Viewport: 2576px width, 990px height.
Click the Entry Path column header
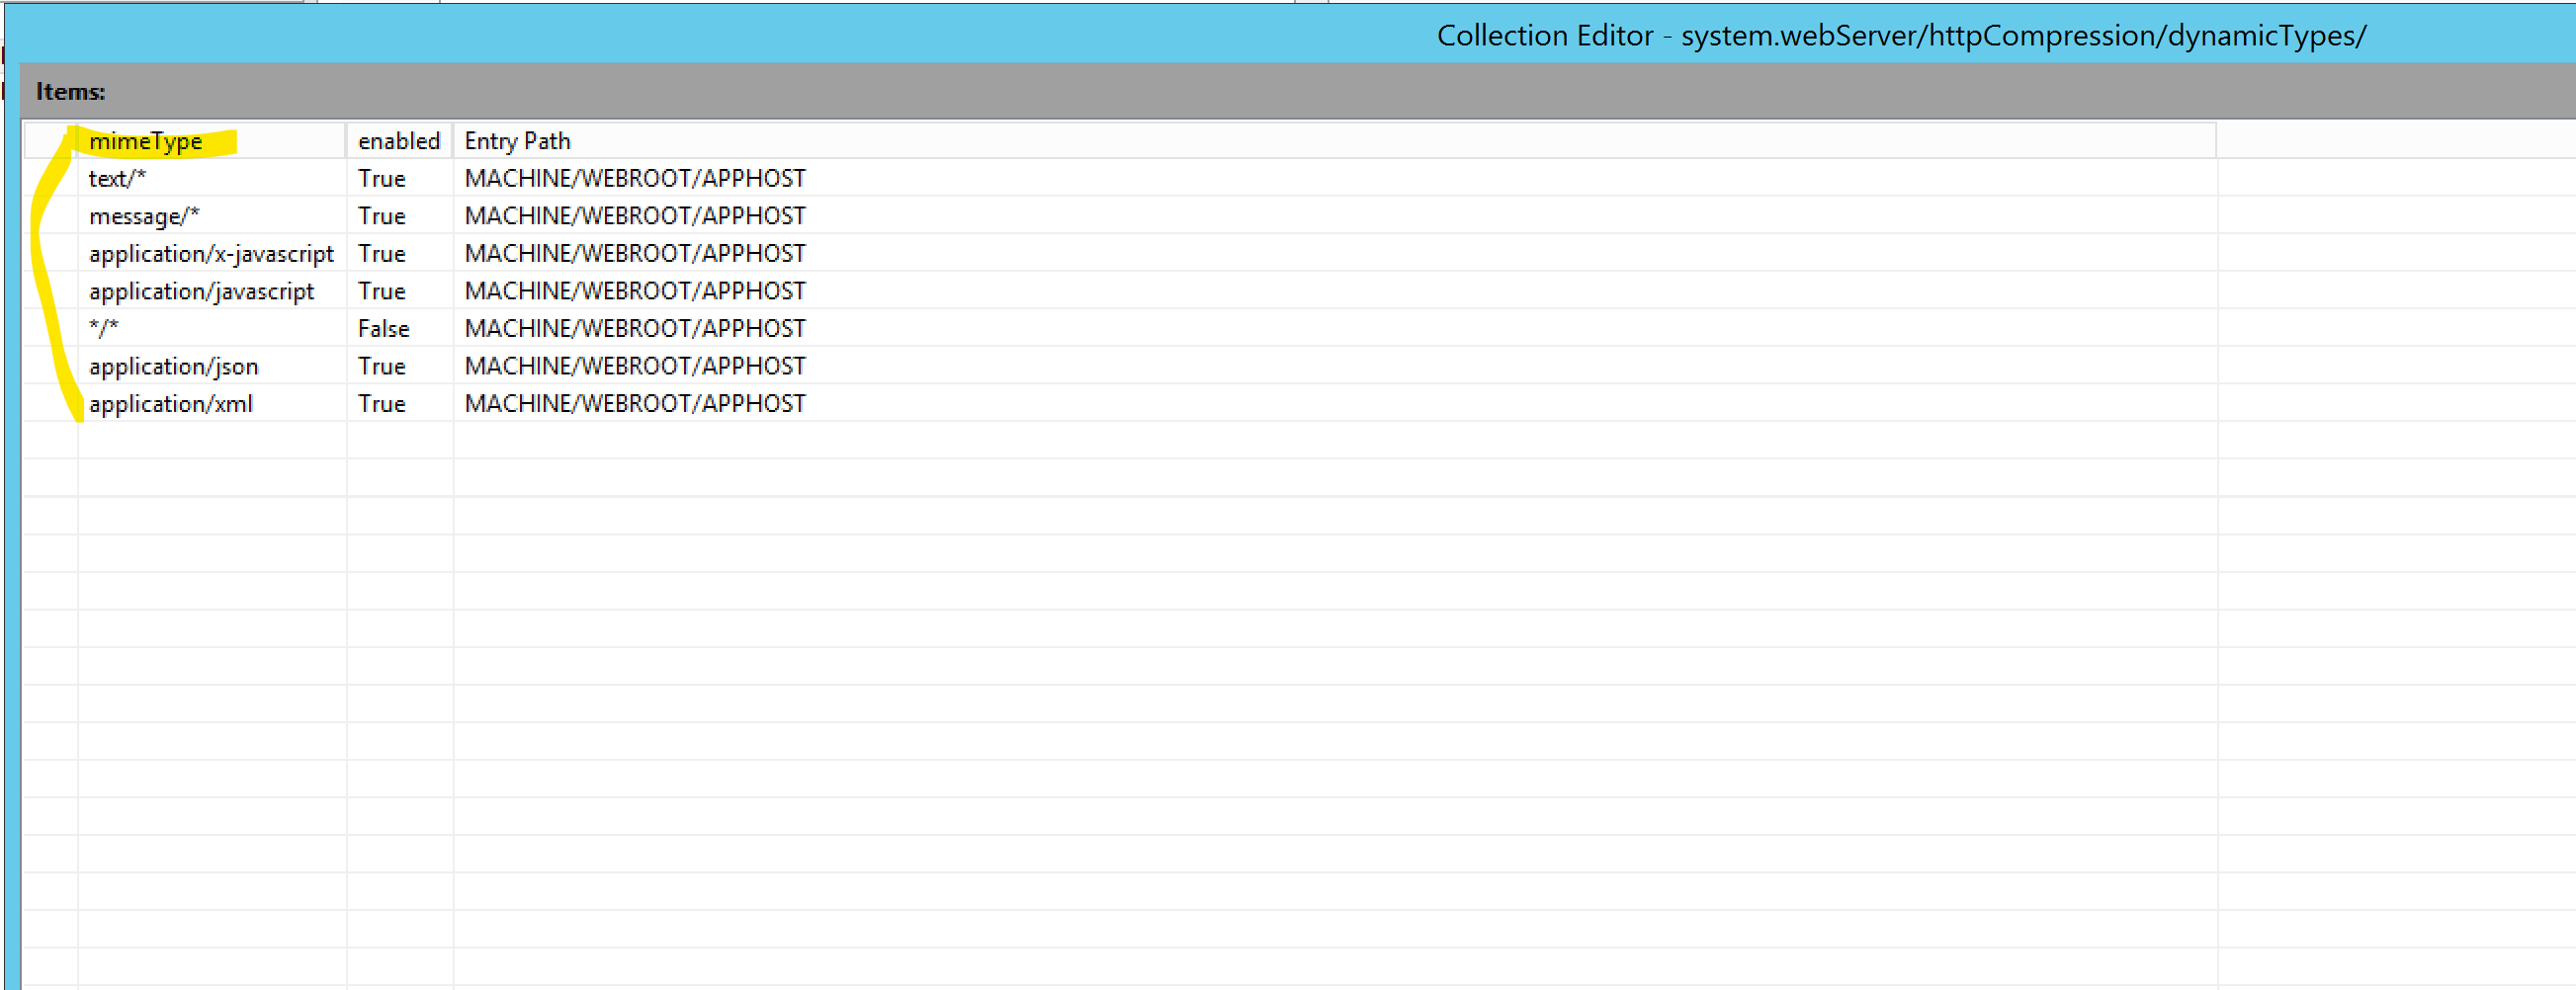[x=517, y=141]
